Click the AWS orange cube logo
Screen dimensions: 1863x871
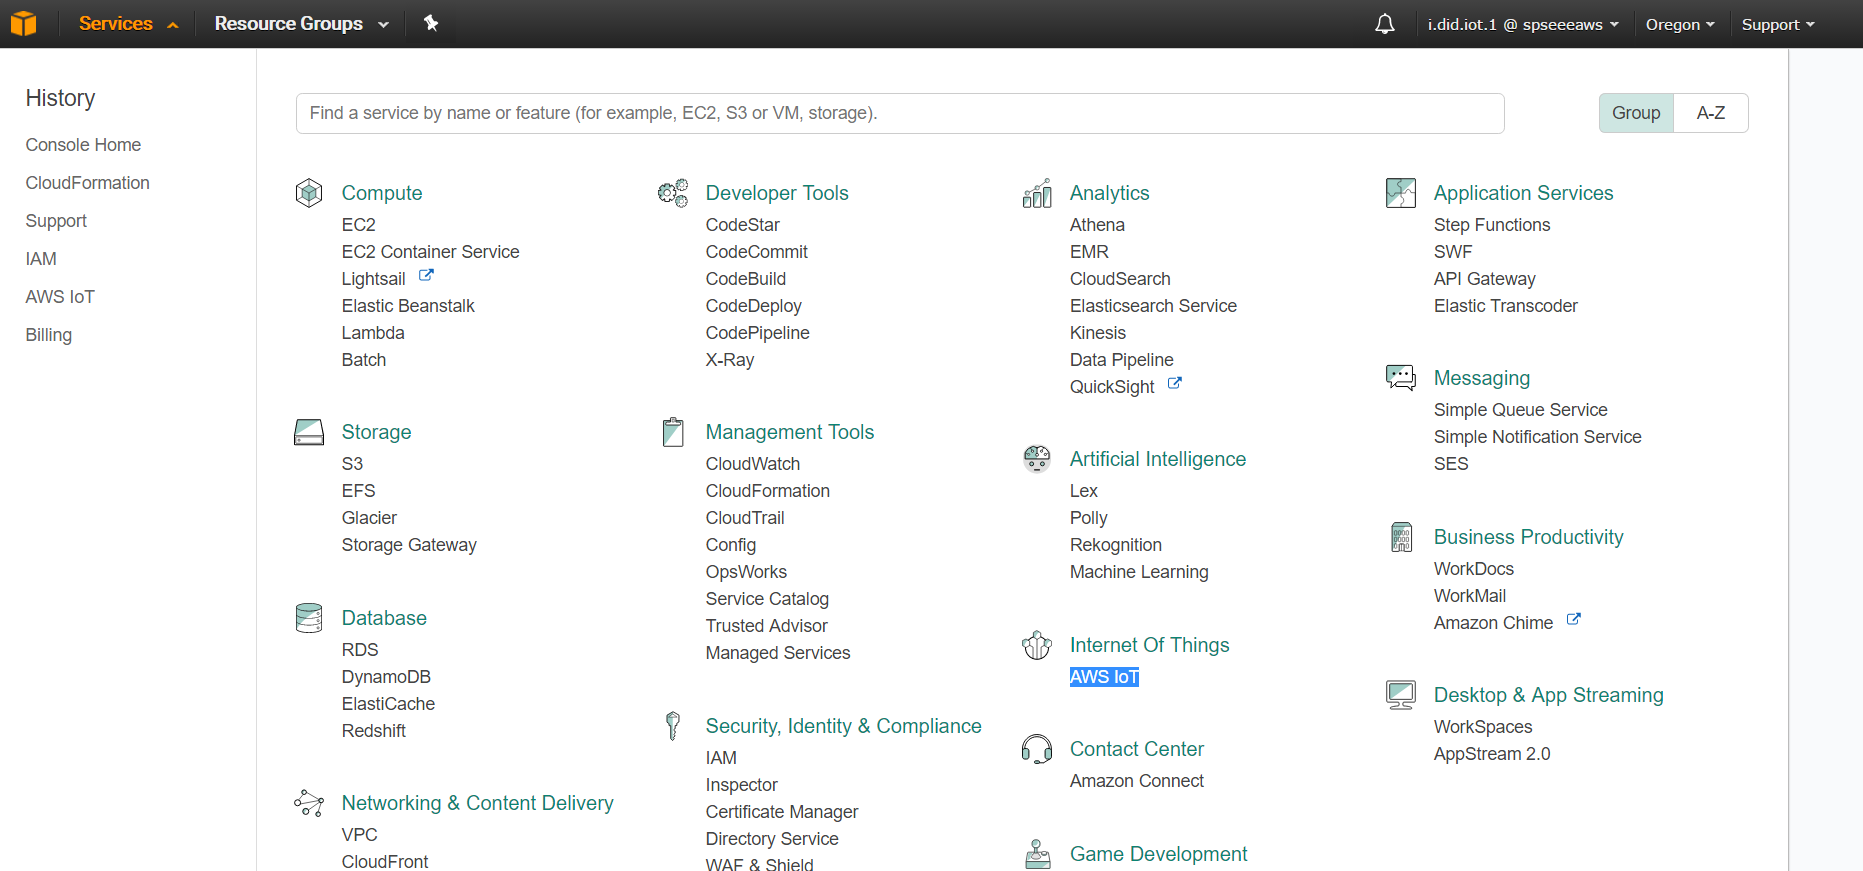[x=23, y=23]
